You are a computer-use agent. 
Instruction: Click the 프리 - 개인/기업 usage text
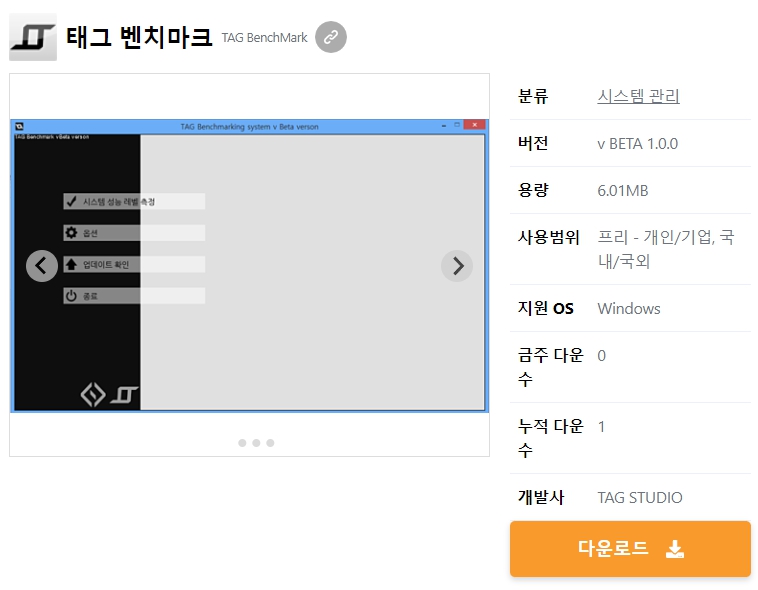[666, 249]
